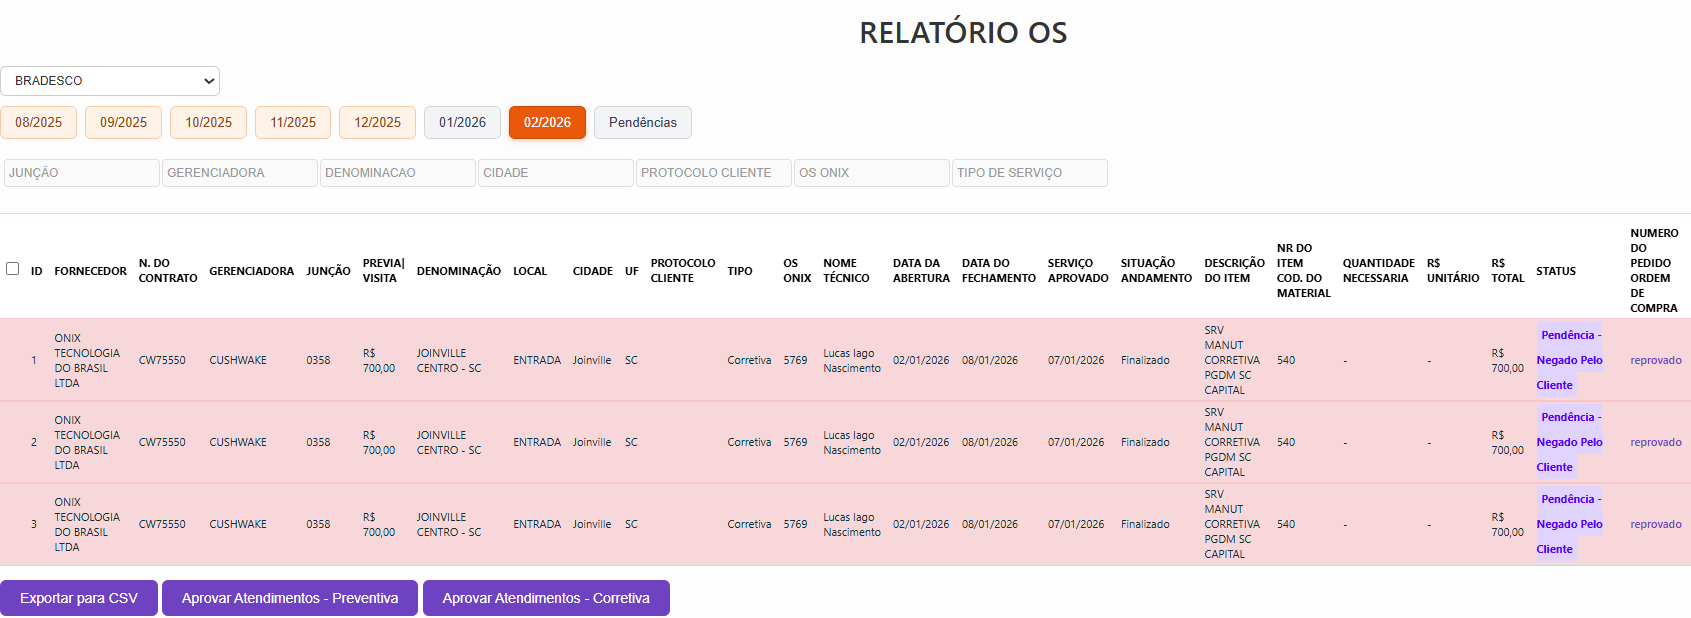Image resolution: width=1691 pixels, height=618 pixels.
Task: Select the 08/2025 month tab
Action: (x=39, y=122)
